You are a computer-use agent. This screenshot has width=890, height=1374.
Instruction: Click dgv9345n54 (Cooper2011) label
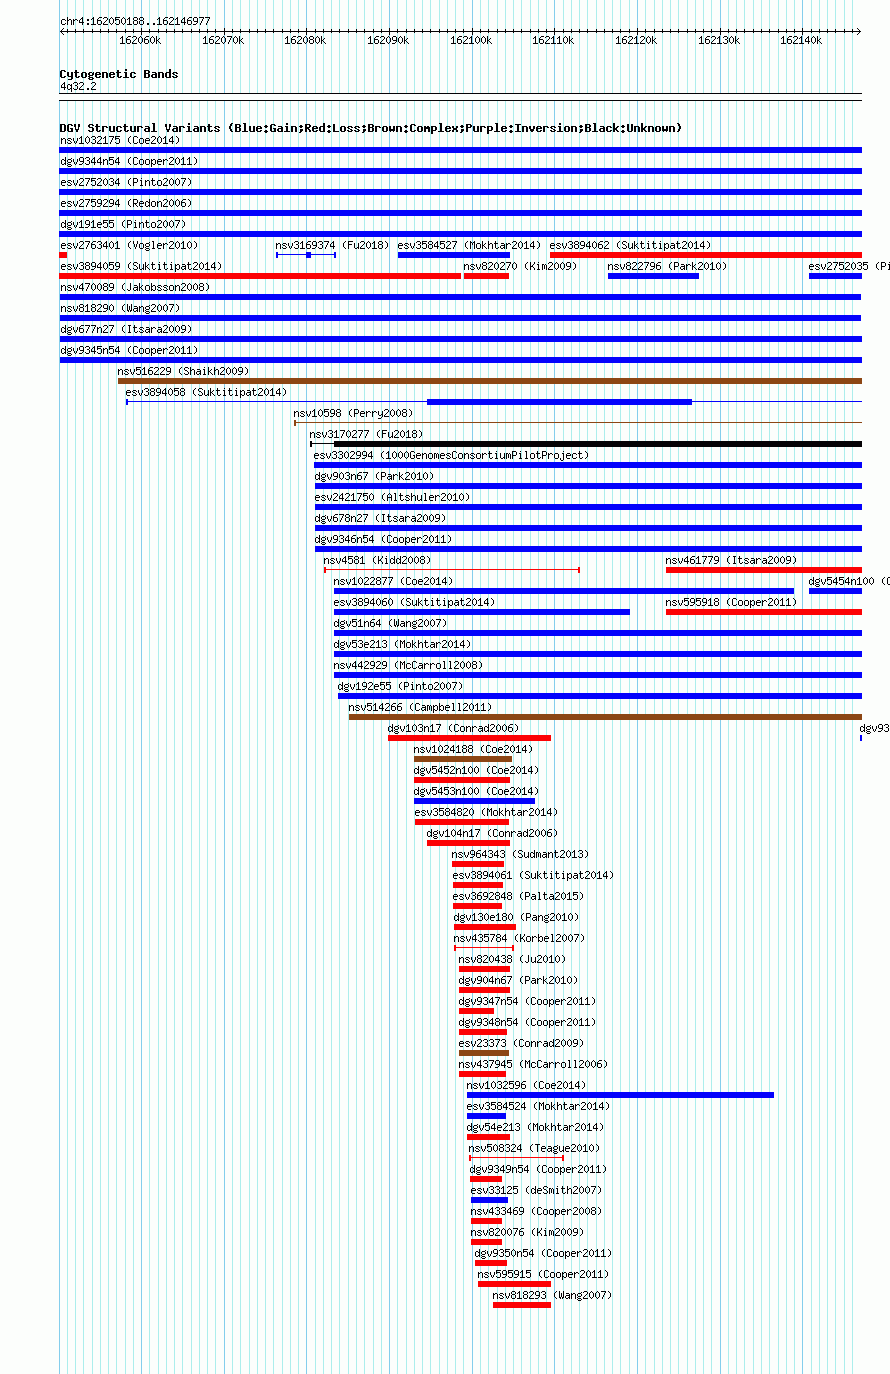tap(129, 350)
